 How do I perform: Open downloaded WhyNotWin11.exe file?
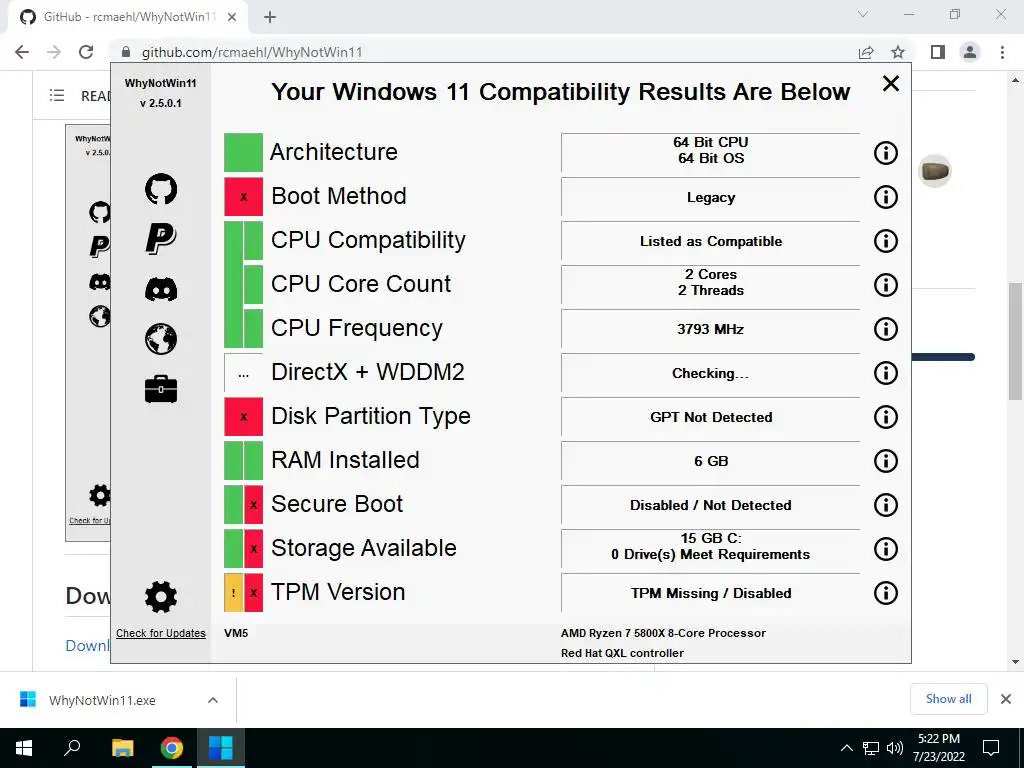coord(103,700)
